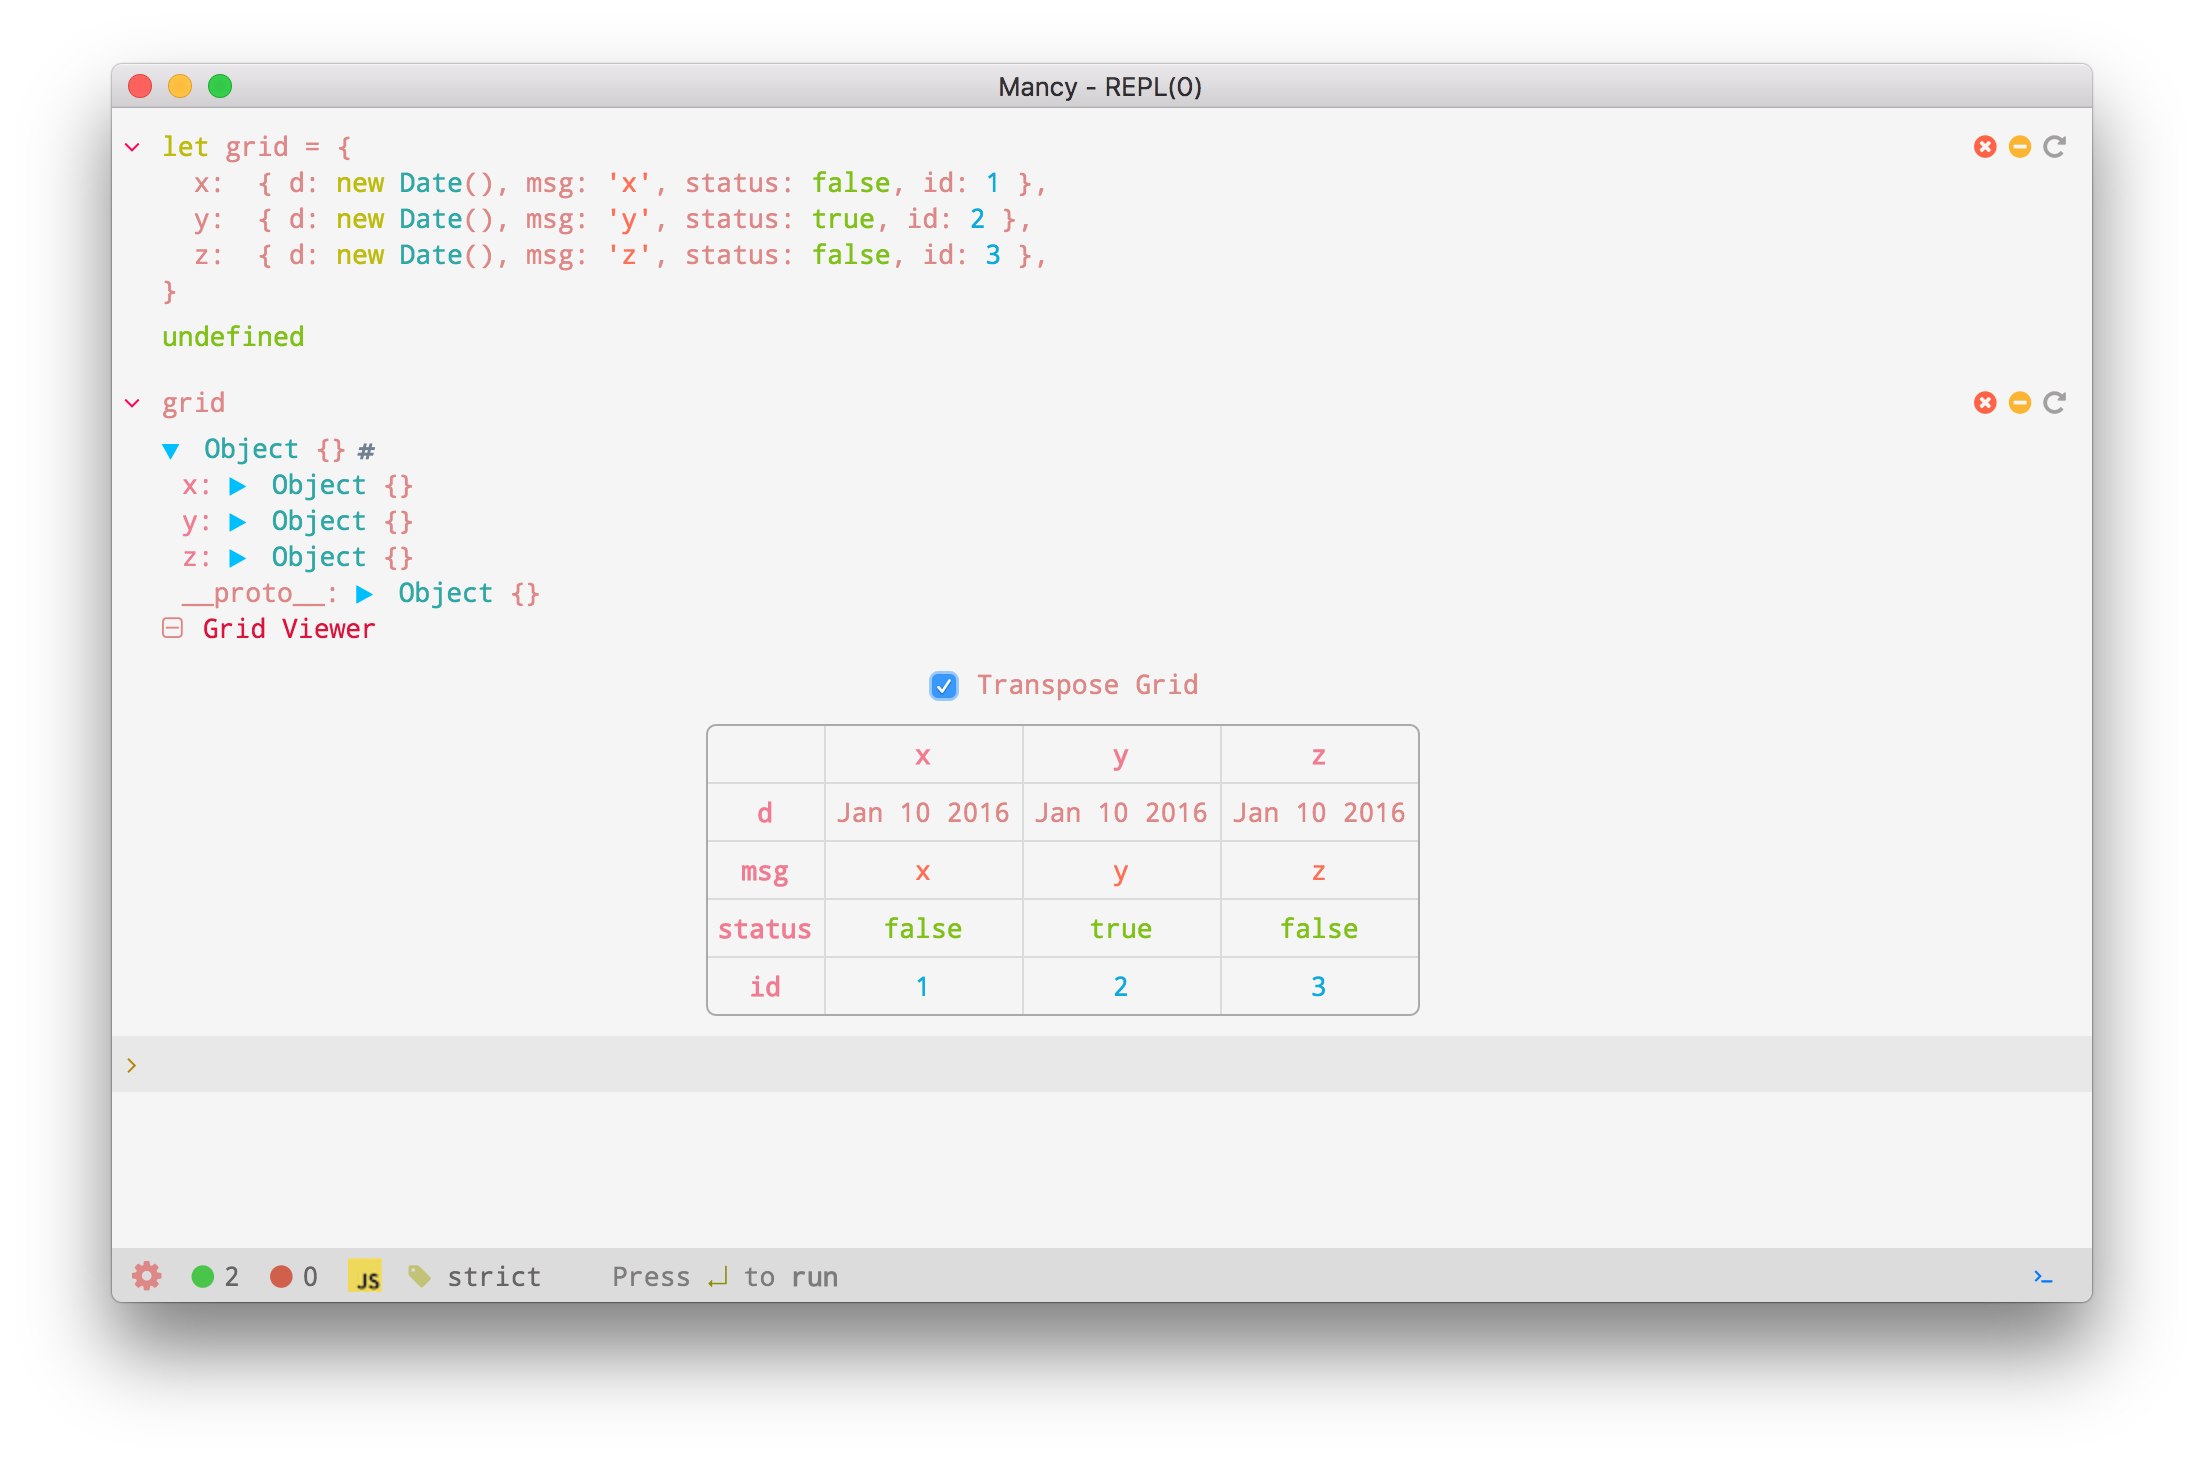This screenshot has height=1462, width=2204.
Task: Collapse the let grid code entry chevron
Action: pos(132,147)
